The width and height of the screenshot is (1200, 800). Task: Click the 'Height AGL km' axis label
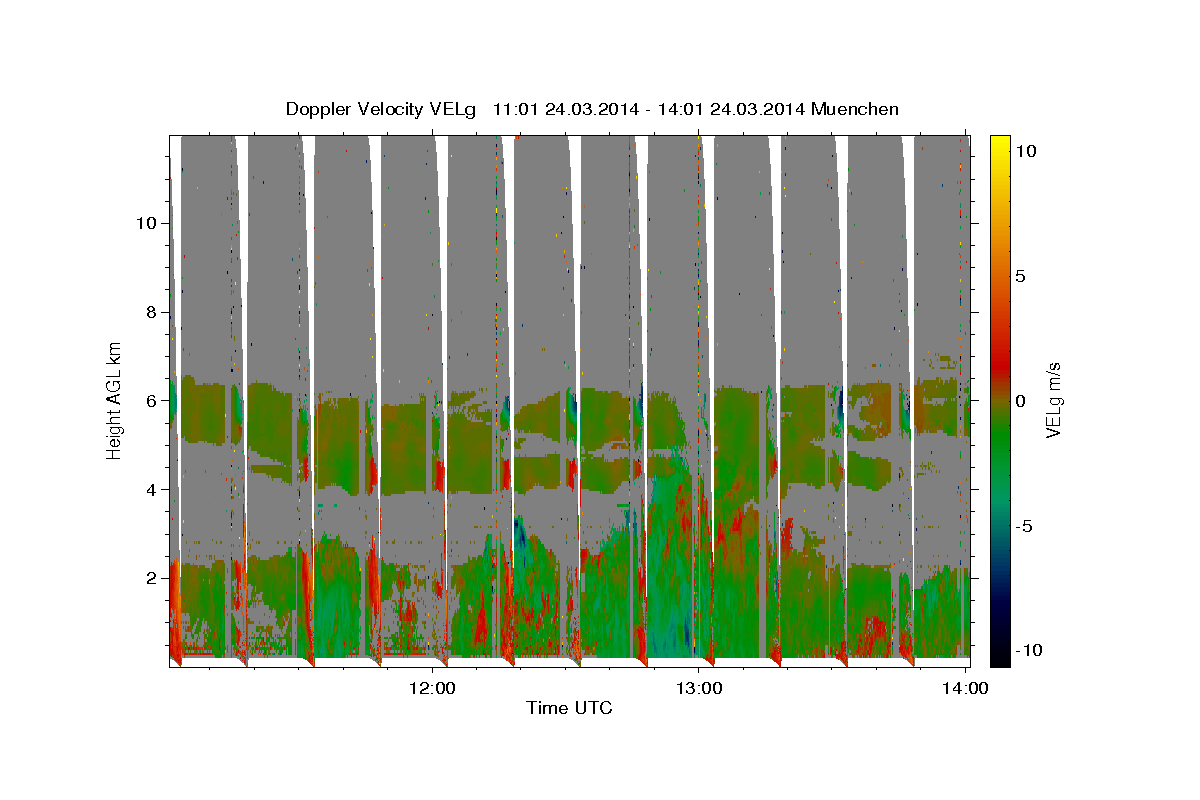click(x=115, y=400)
